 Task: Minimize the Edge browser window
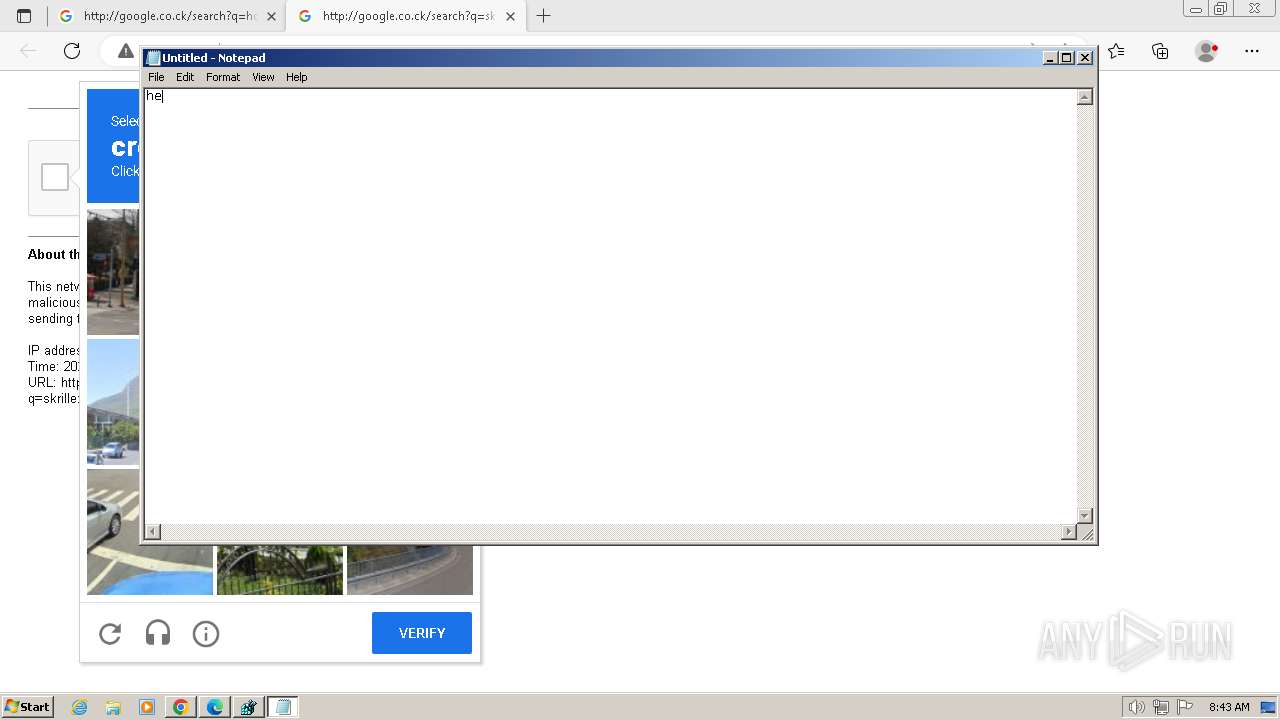point(1195,9)
